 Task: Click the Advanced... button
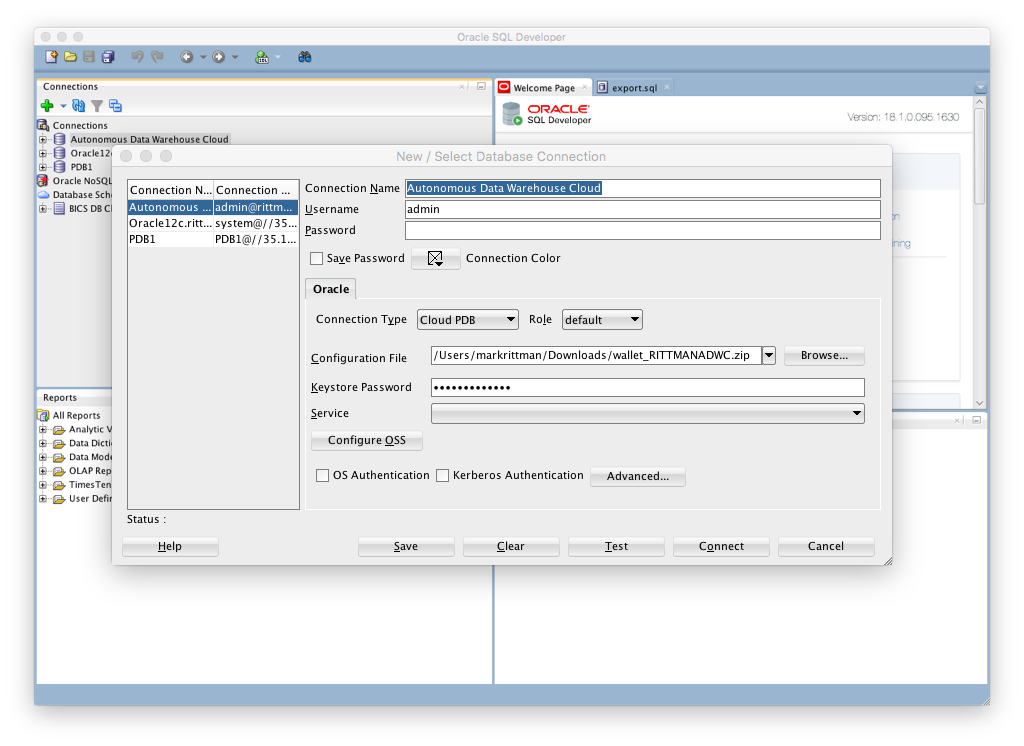pyautogui.click(x=637, y=476)
